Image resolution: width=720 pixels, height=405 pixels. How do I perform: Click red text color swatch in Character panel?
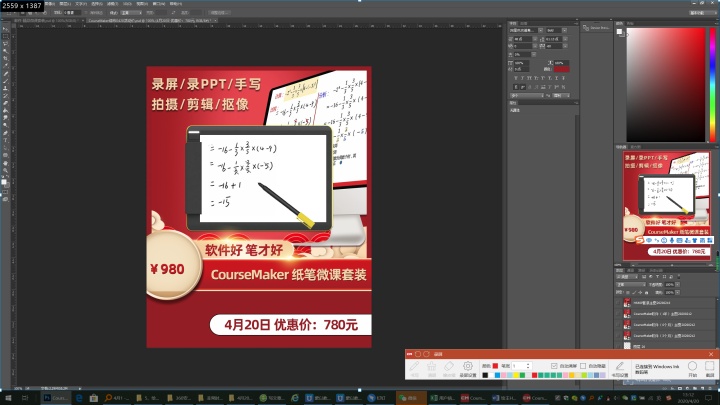pyautogui.click(x=562, y=69)
